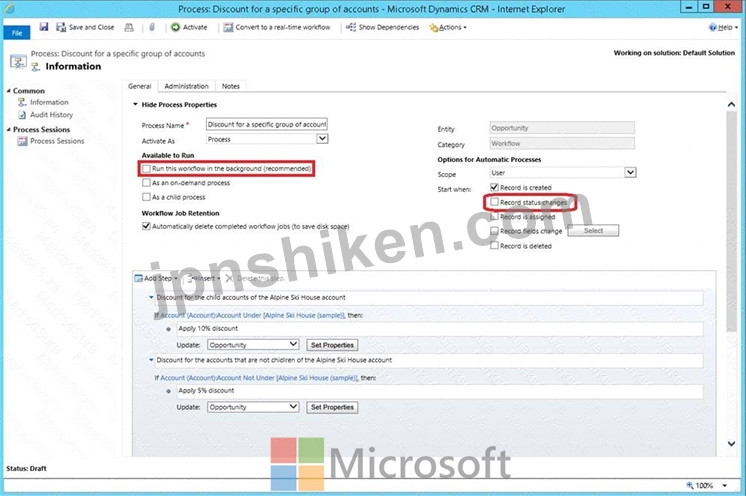Viewport: 746px width, 496px height.
Task: Check Record is assigned
Action: pyautogui.click(x=494, y=216)
